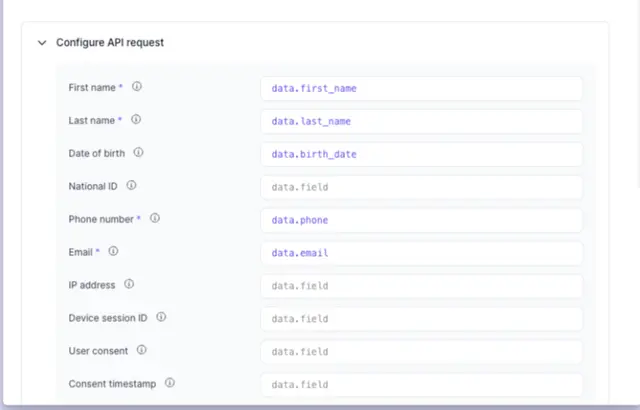The width and height of the screenshot is (640, 410).
Task: Click the User consent label
Action: pyautogui.click(x=98, y=351)
